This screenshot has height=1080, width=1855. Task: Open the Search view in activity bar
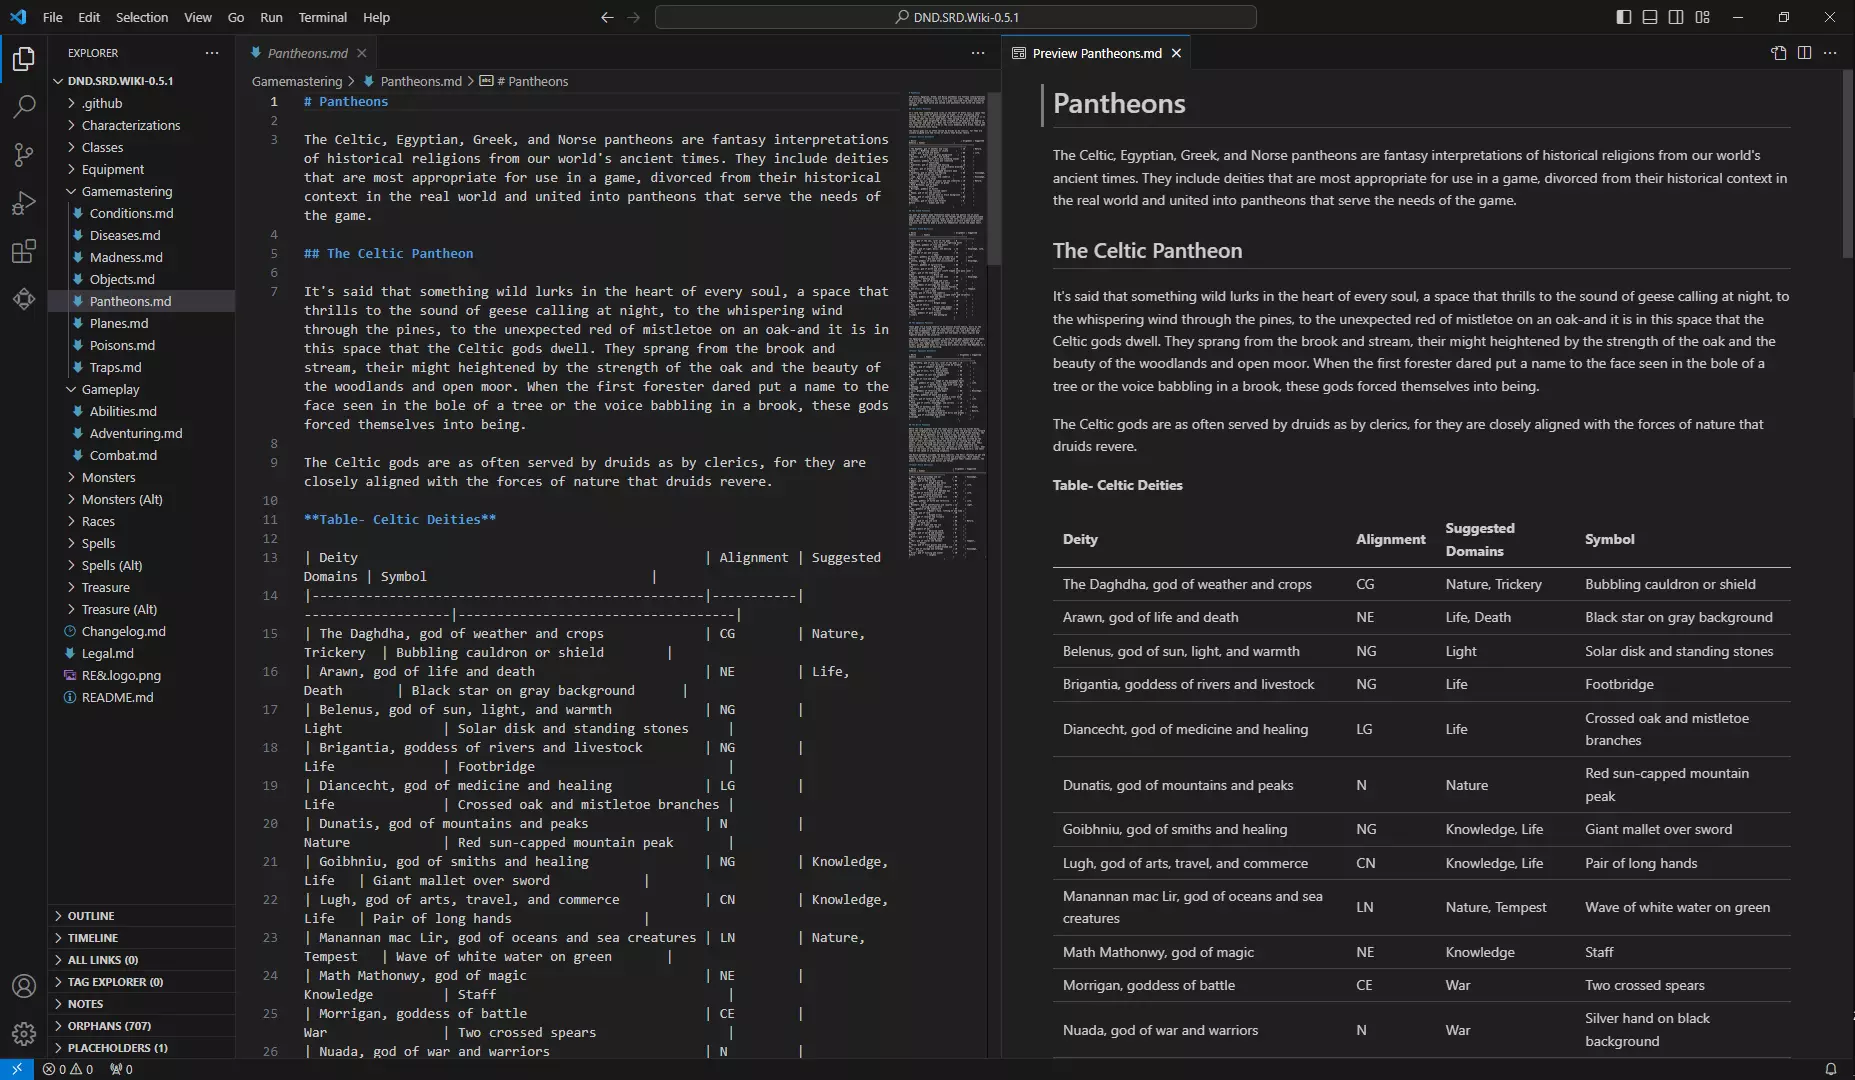pyautogui.click(x=24, y=106)
